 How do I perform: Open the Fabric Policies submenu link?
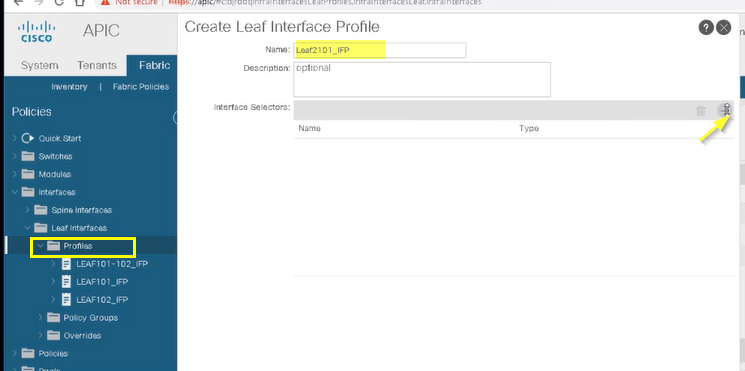[x=141, y=87]
